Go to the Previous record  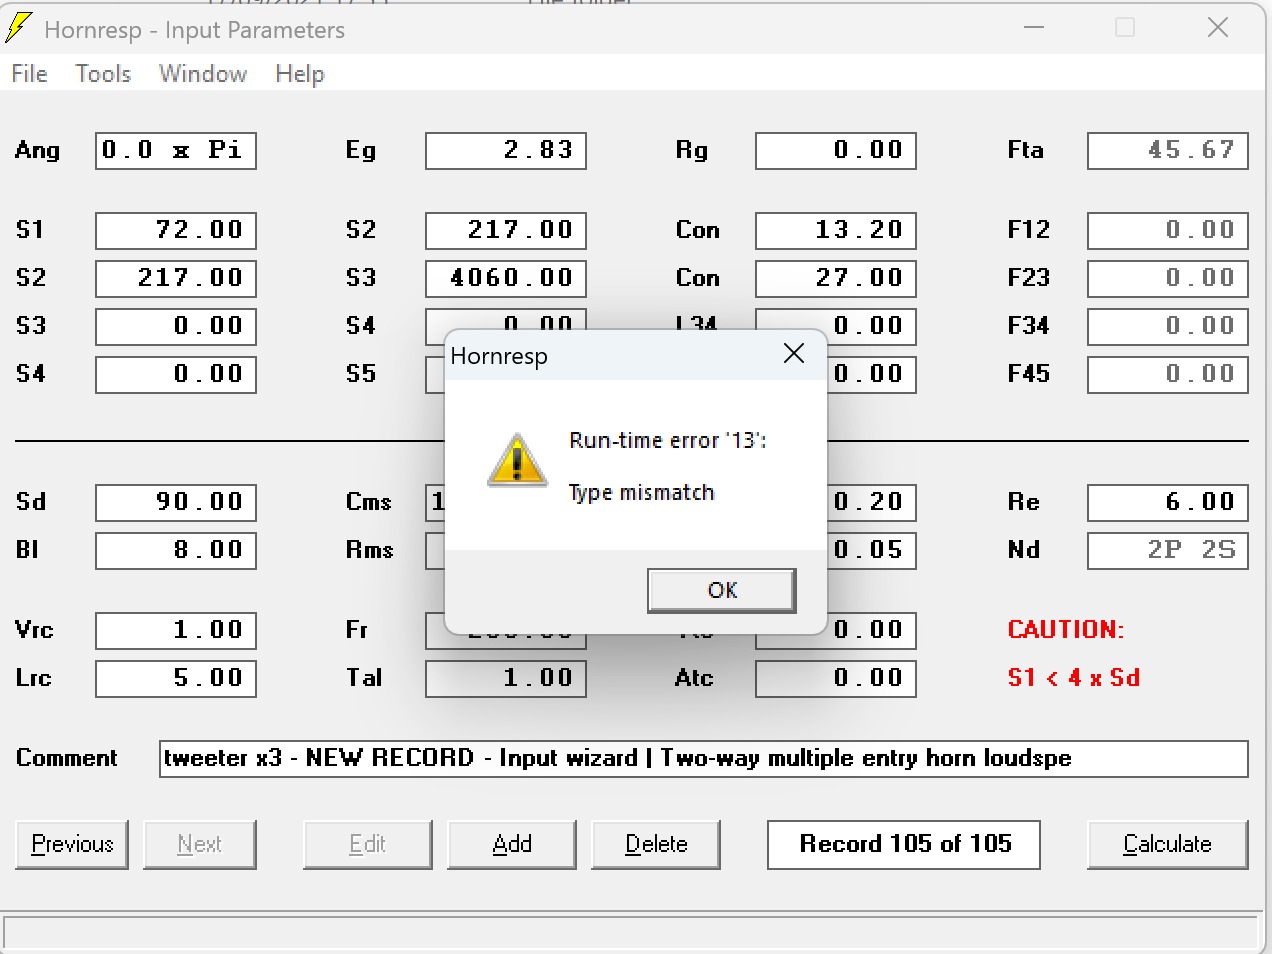72,844
